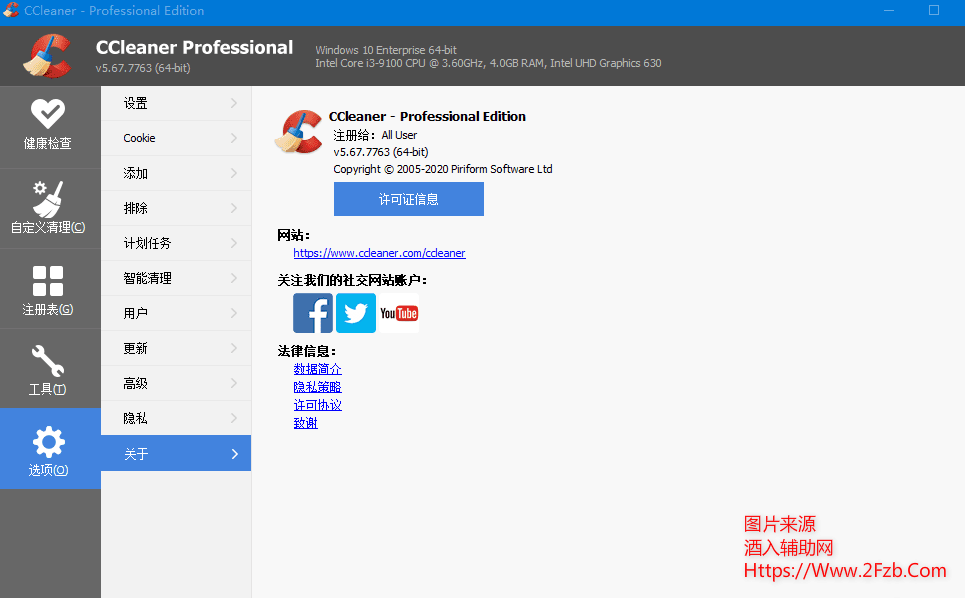Viewport: 965px width, 598px height.
Task: Expand the 计划任务 chevron arrow
Action: pos(233,243)
